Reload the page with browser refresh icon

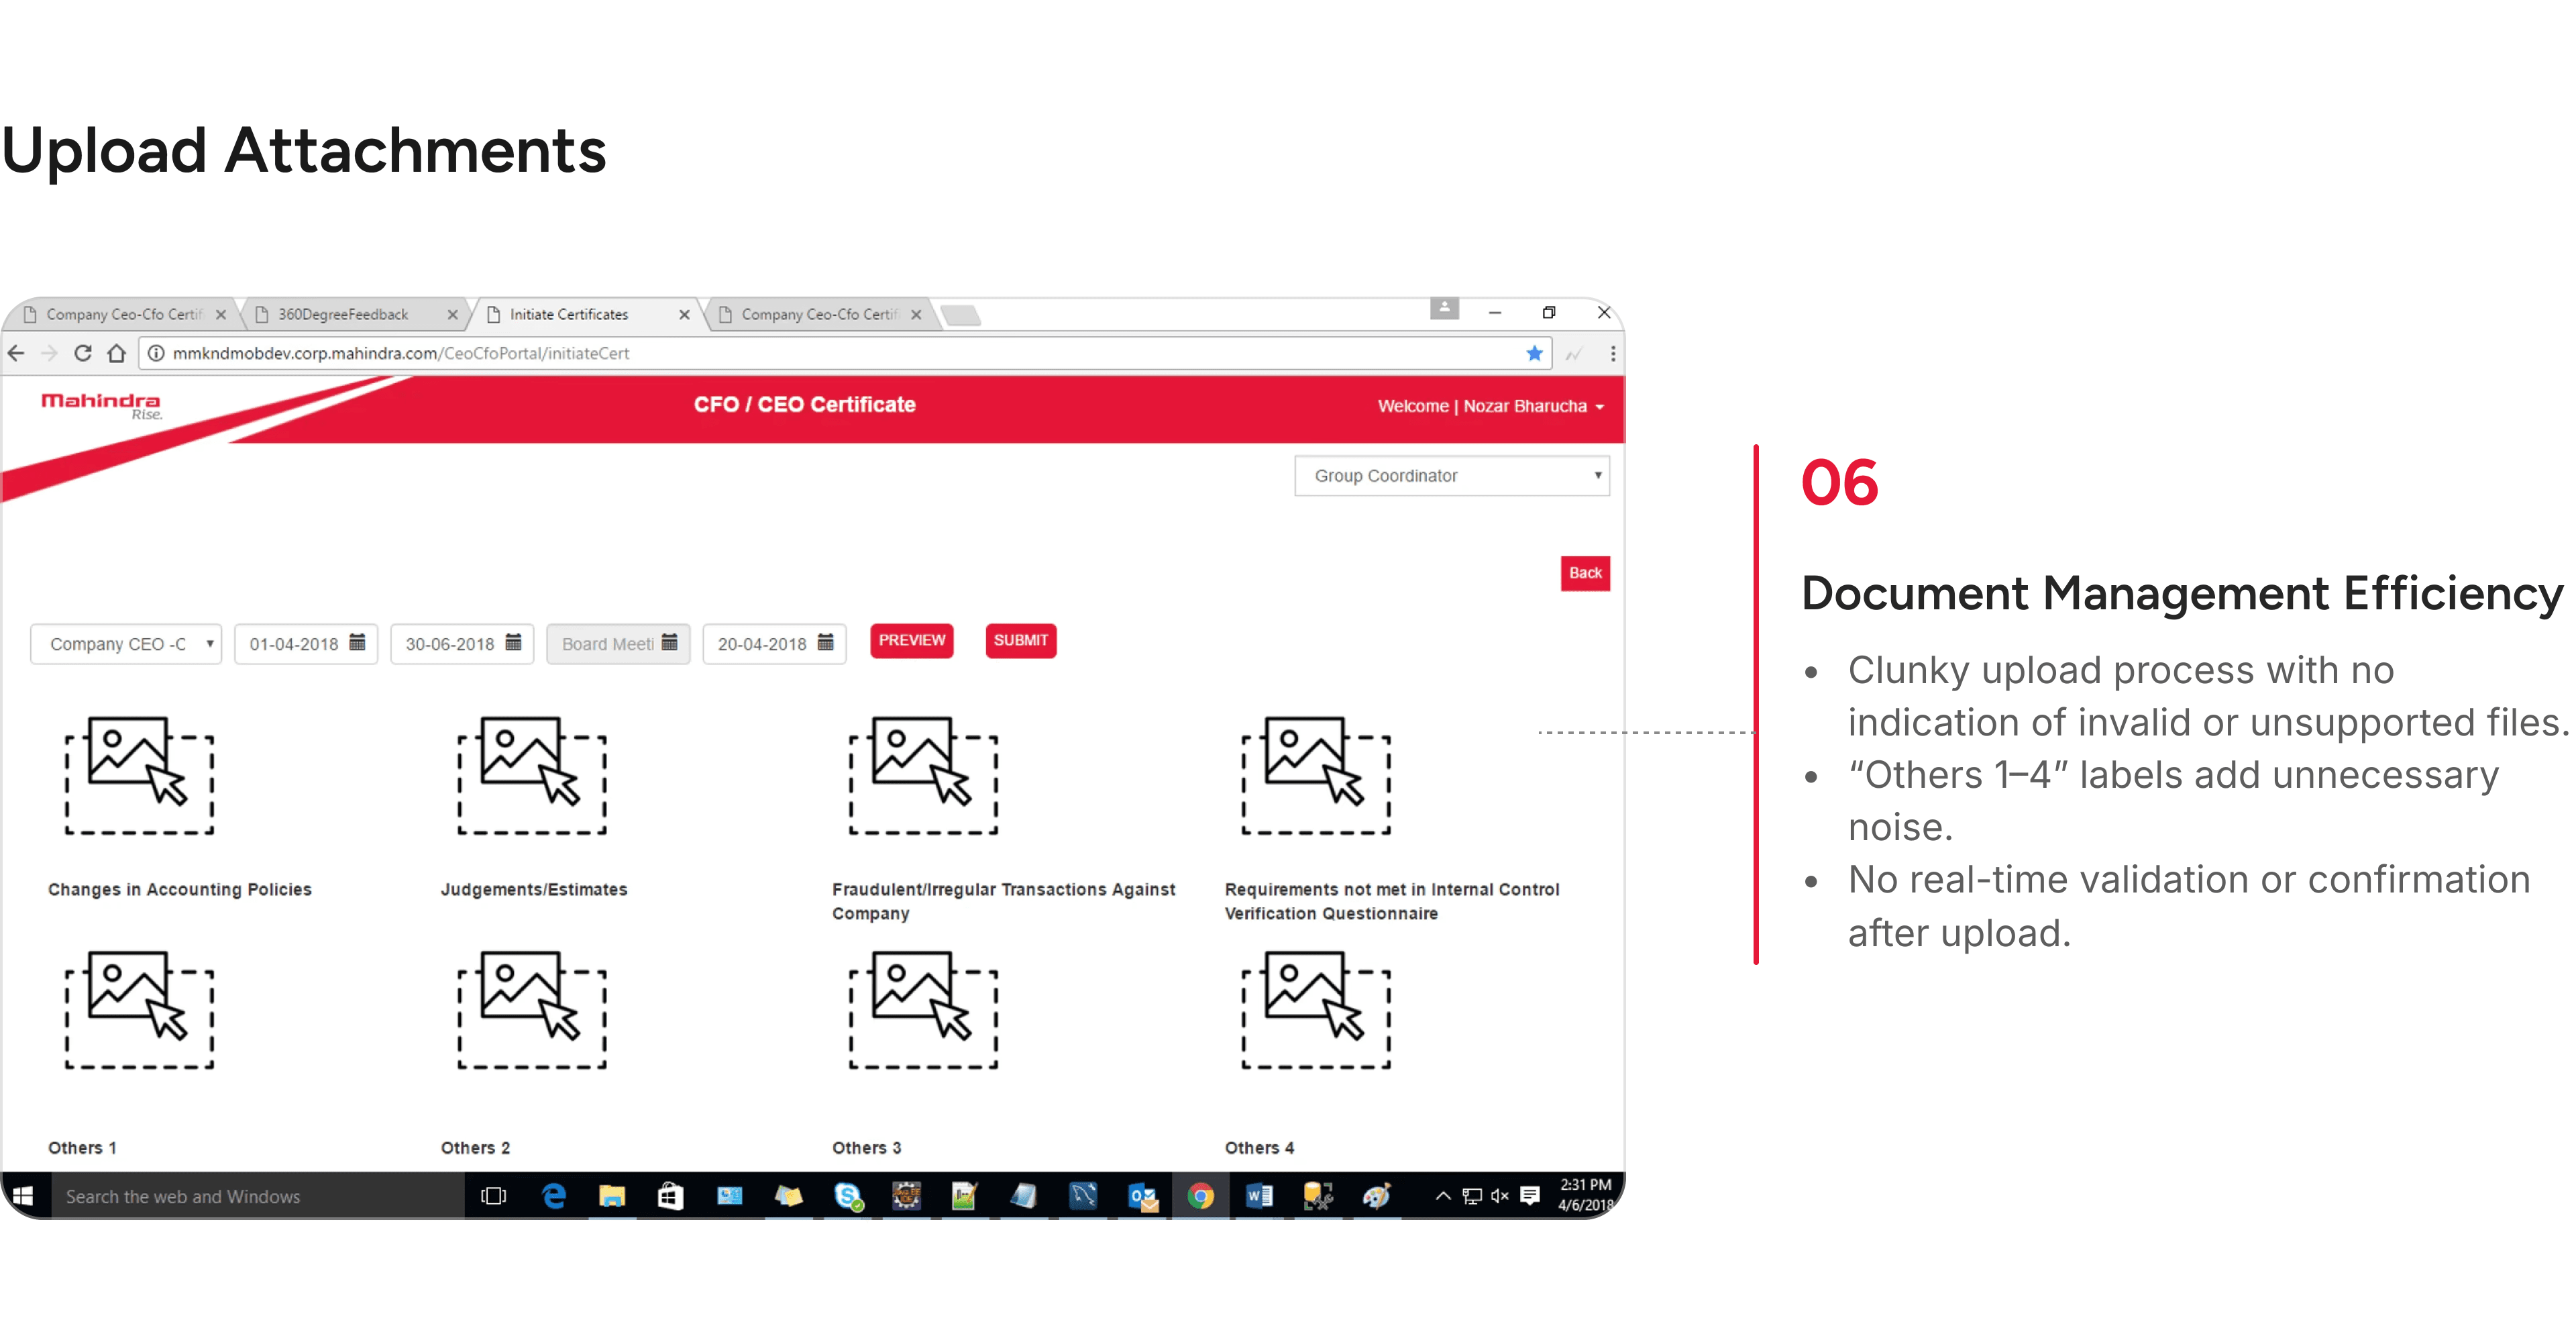83,353
